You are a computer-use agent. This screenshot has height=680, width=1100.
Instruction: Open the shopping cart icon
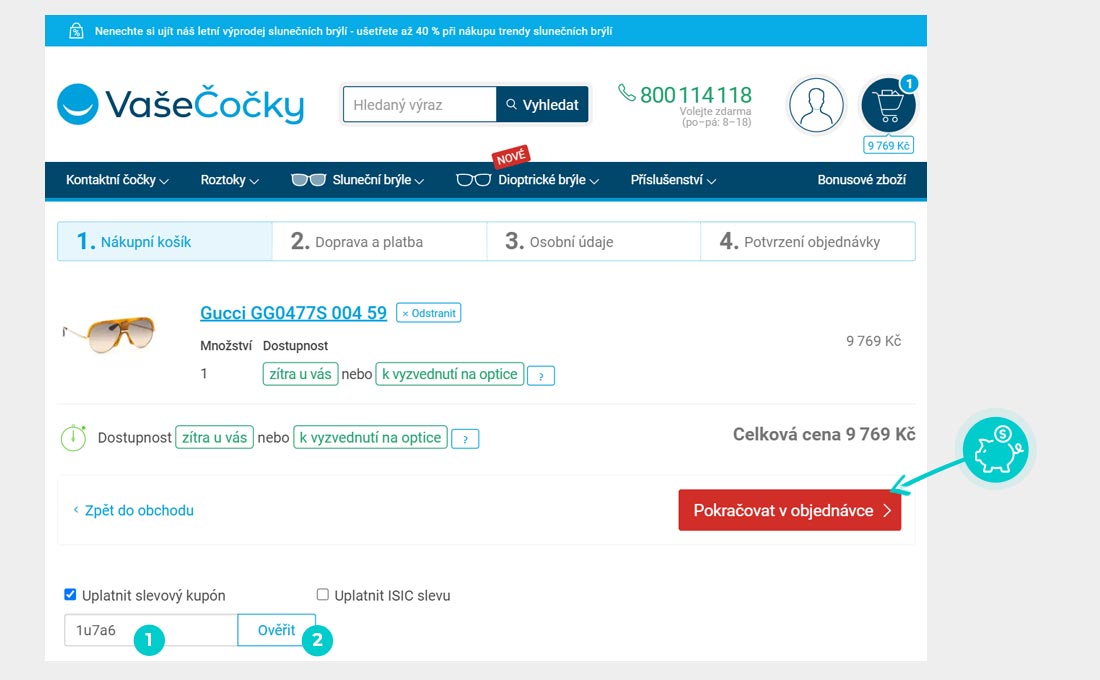pyautogui.click(x=888, y=105)
